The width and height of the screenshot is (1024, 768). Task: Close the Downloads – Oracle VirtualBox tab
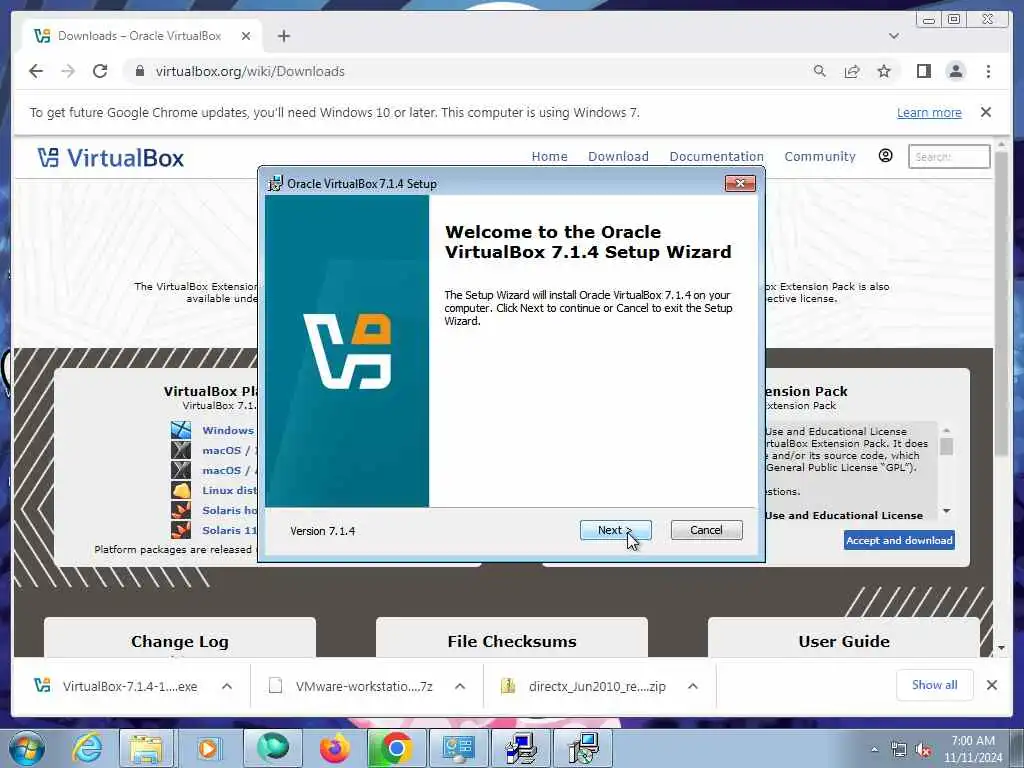pyautogui.click(x=246, y=36)
